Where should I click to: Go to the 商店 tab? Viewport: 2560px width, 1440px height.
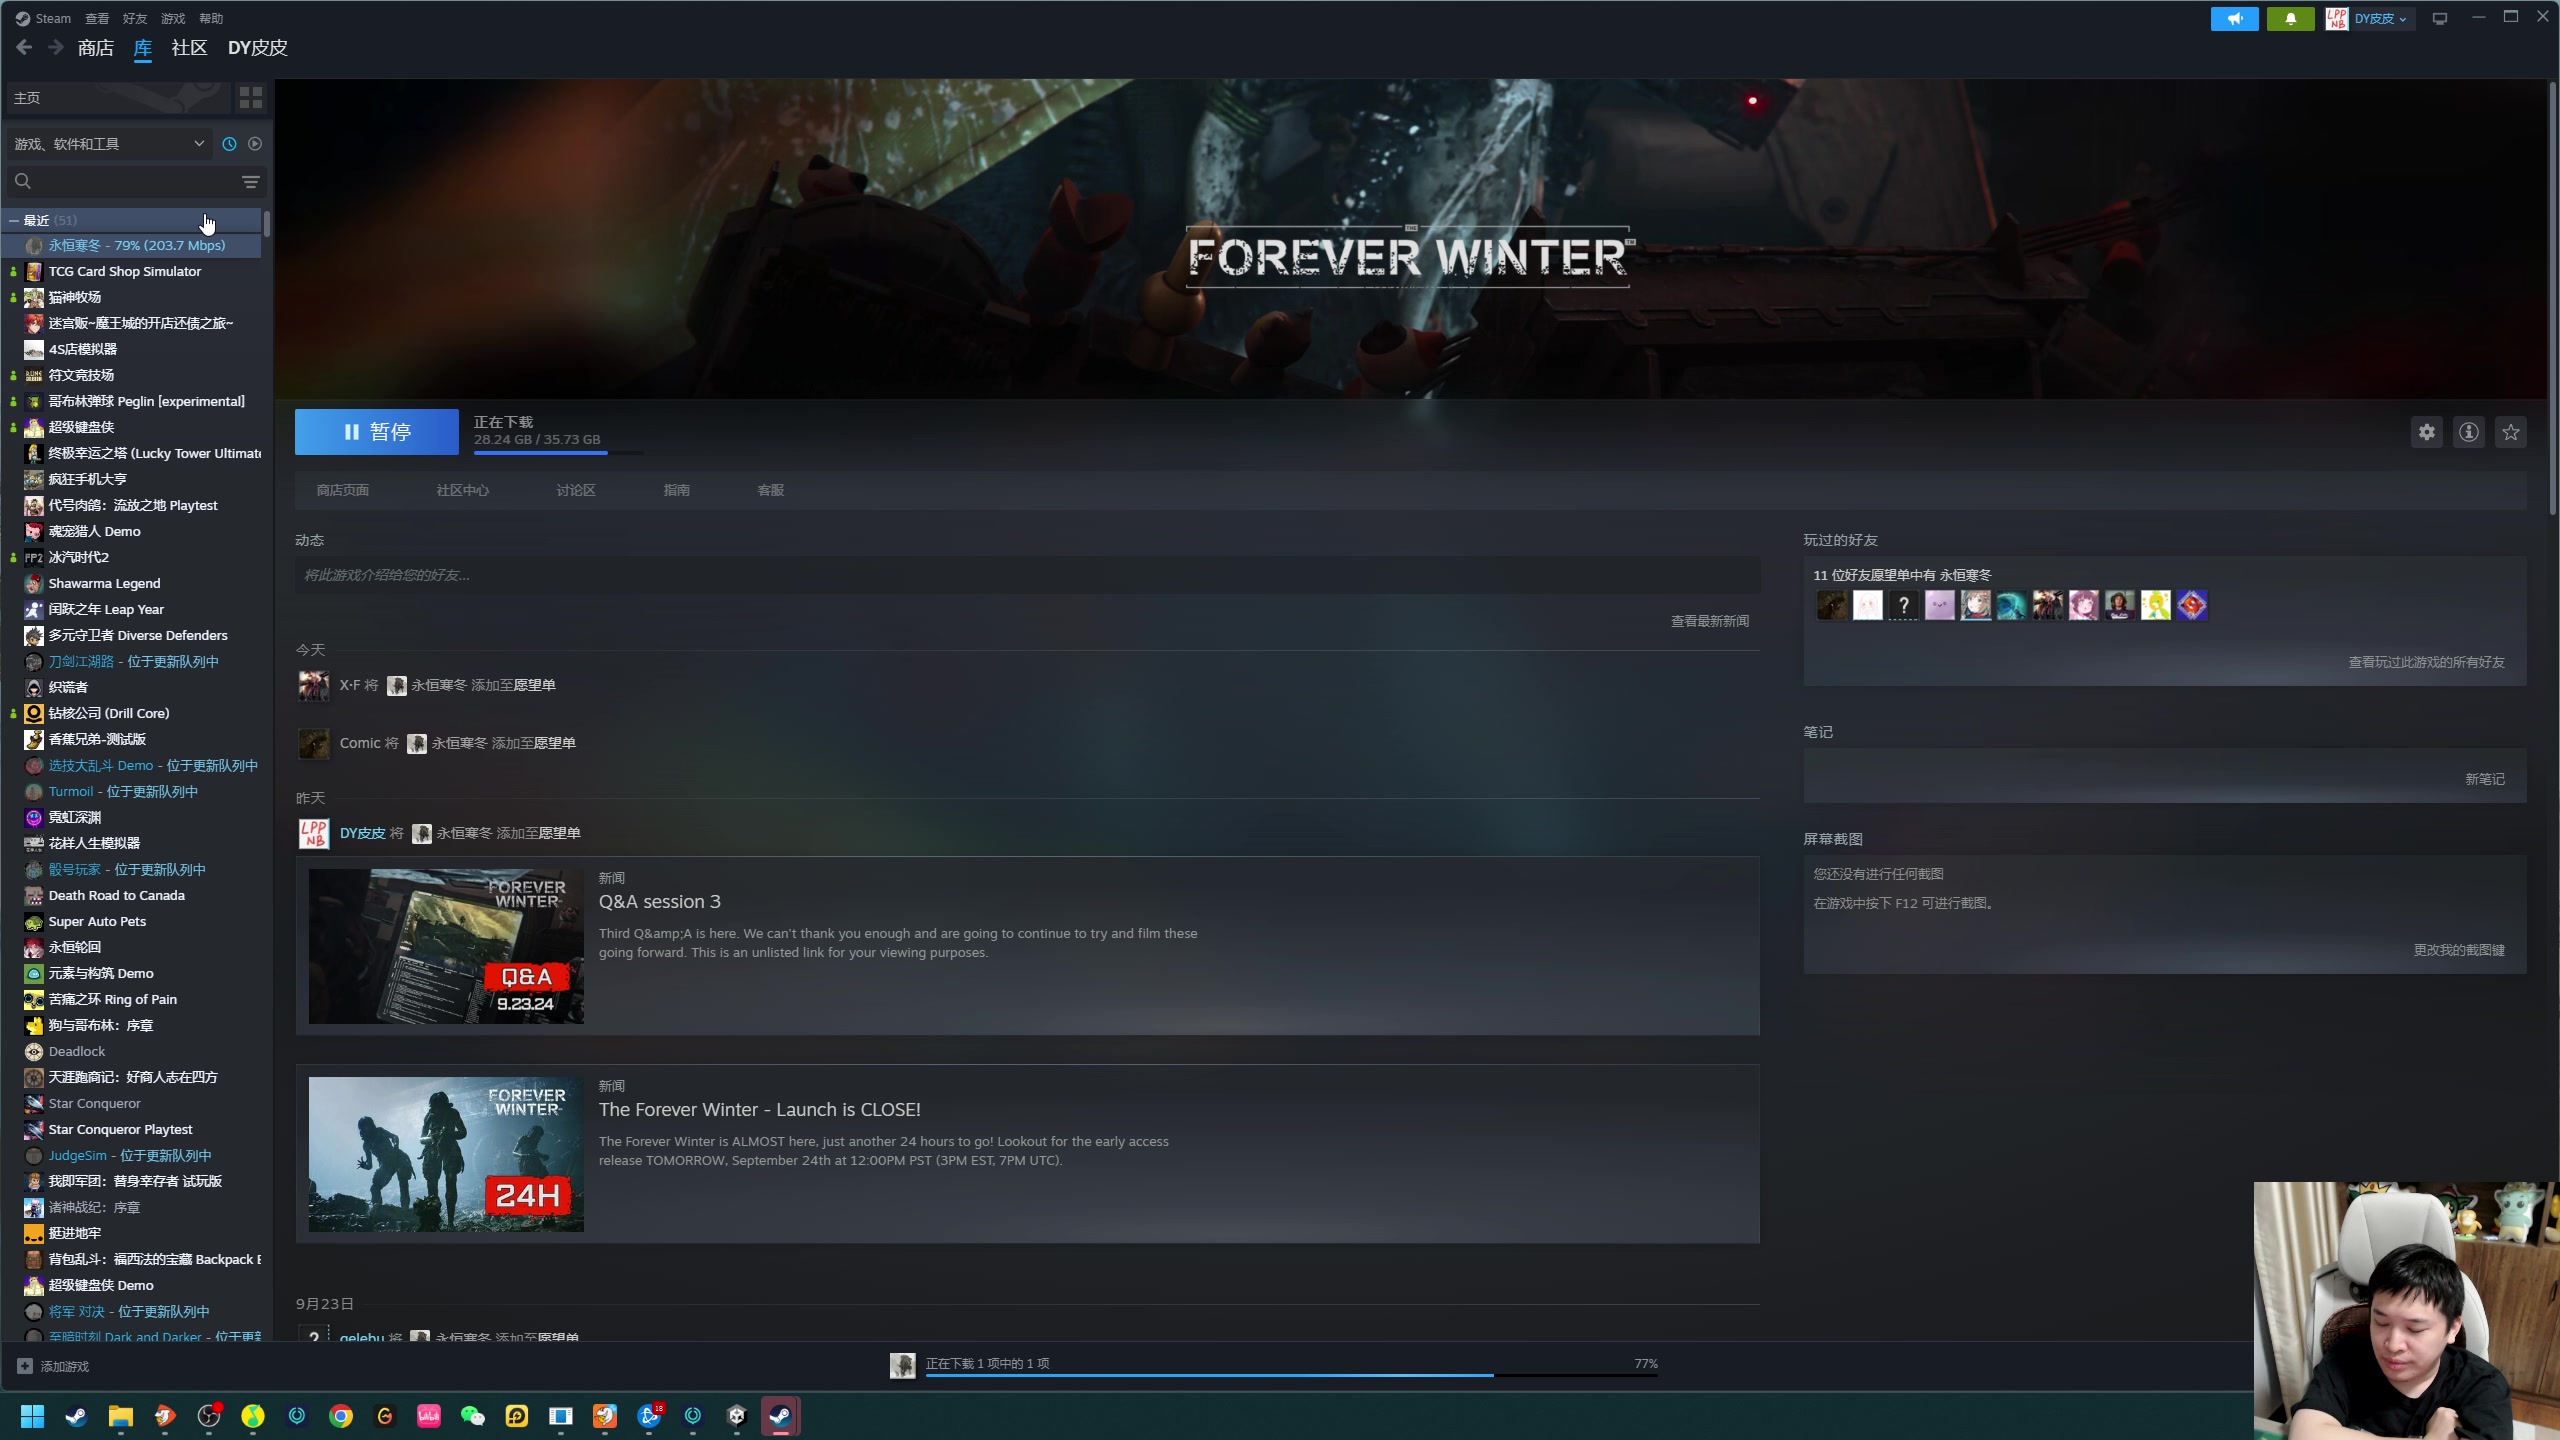tap(96, 47)
